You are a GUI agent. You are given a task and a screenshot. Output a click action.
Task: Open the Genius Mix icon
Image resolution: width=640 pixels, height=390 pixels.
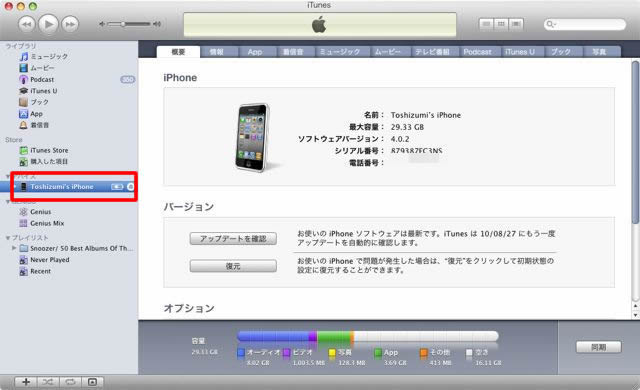click(24, 223)
